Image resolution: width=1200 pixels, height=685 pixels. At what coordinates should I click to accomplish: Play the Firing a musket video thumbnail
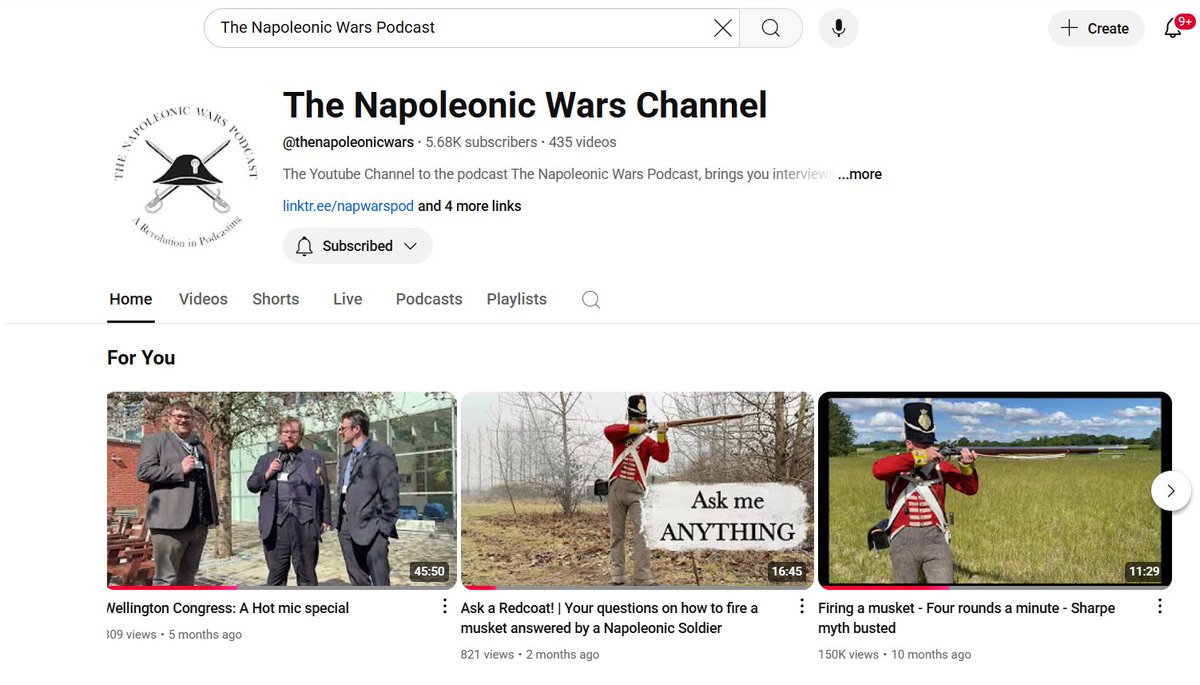pyautogui.click(x=995, y=490)
